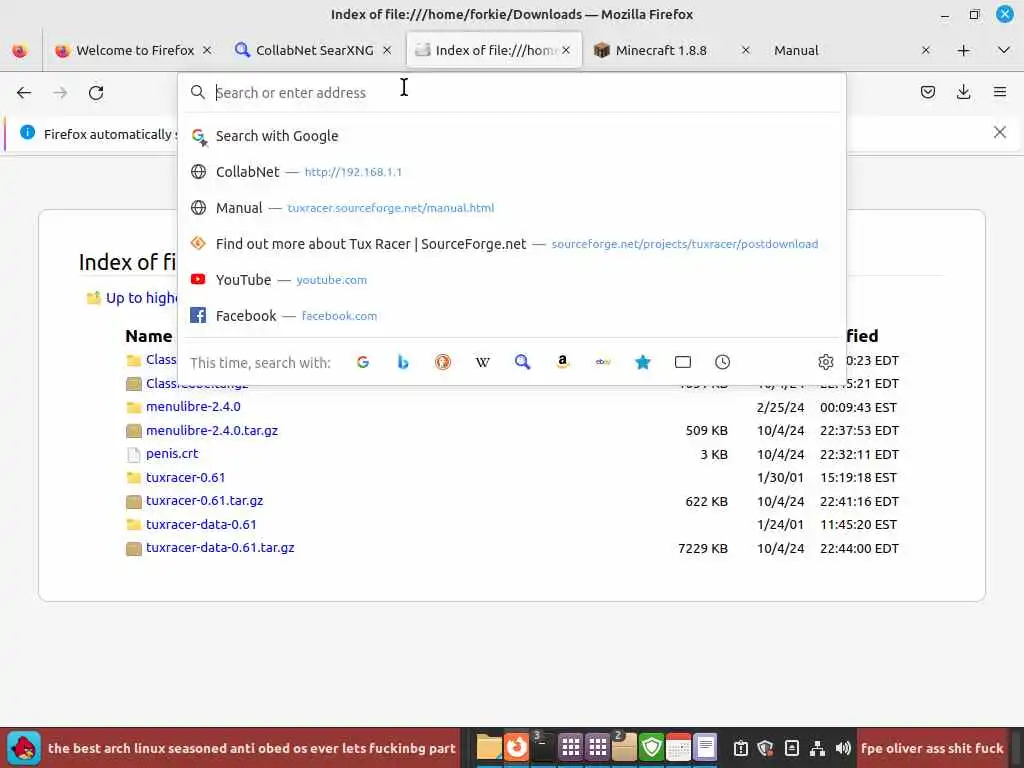Select the Index of file:///home tab
The height and width of the screenshot is (768, 1024).
pos(494,50)
